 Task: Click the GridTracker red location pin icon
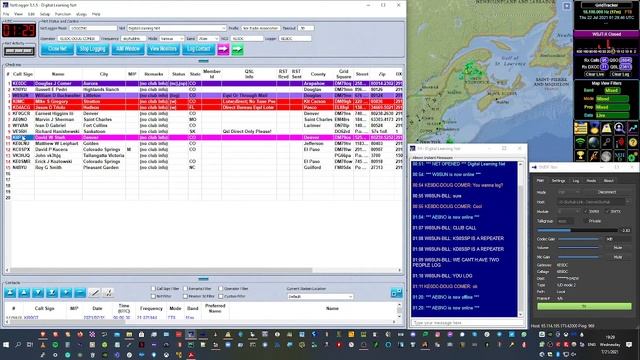(620, 142)
